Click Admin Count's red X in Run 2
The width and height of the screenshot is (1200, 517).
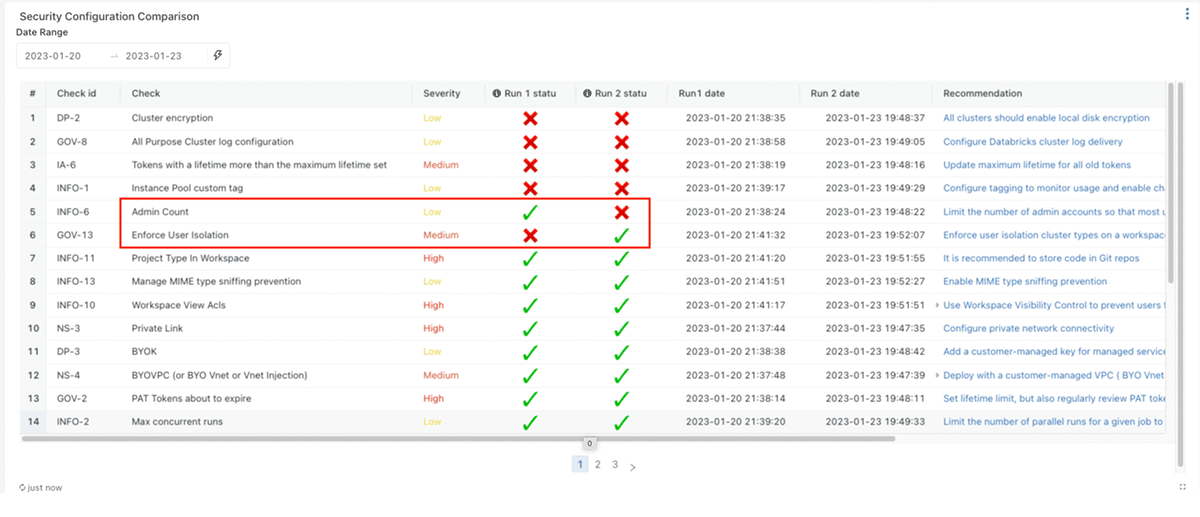coord(621,212)
